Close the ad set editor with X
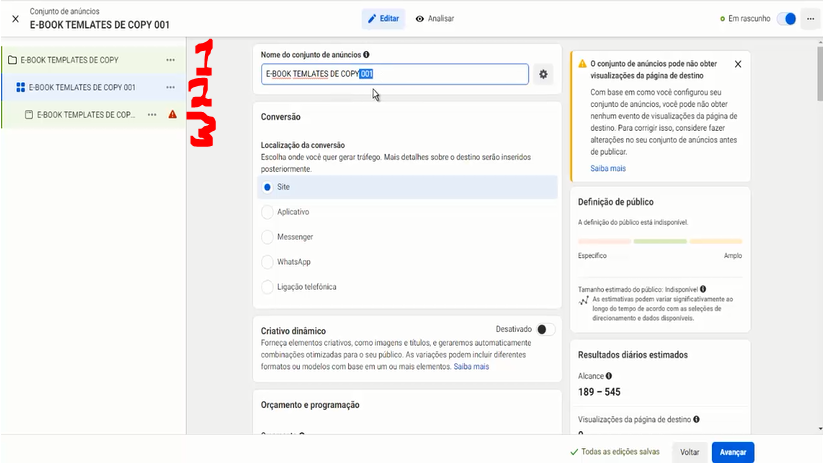Image resolution: width=823 pixels, height=463 pixels. 15,19
